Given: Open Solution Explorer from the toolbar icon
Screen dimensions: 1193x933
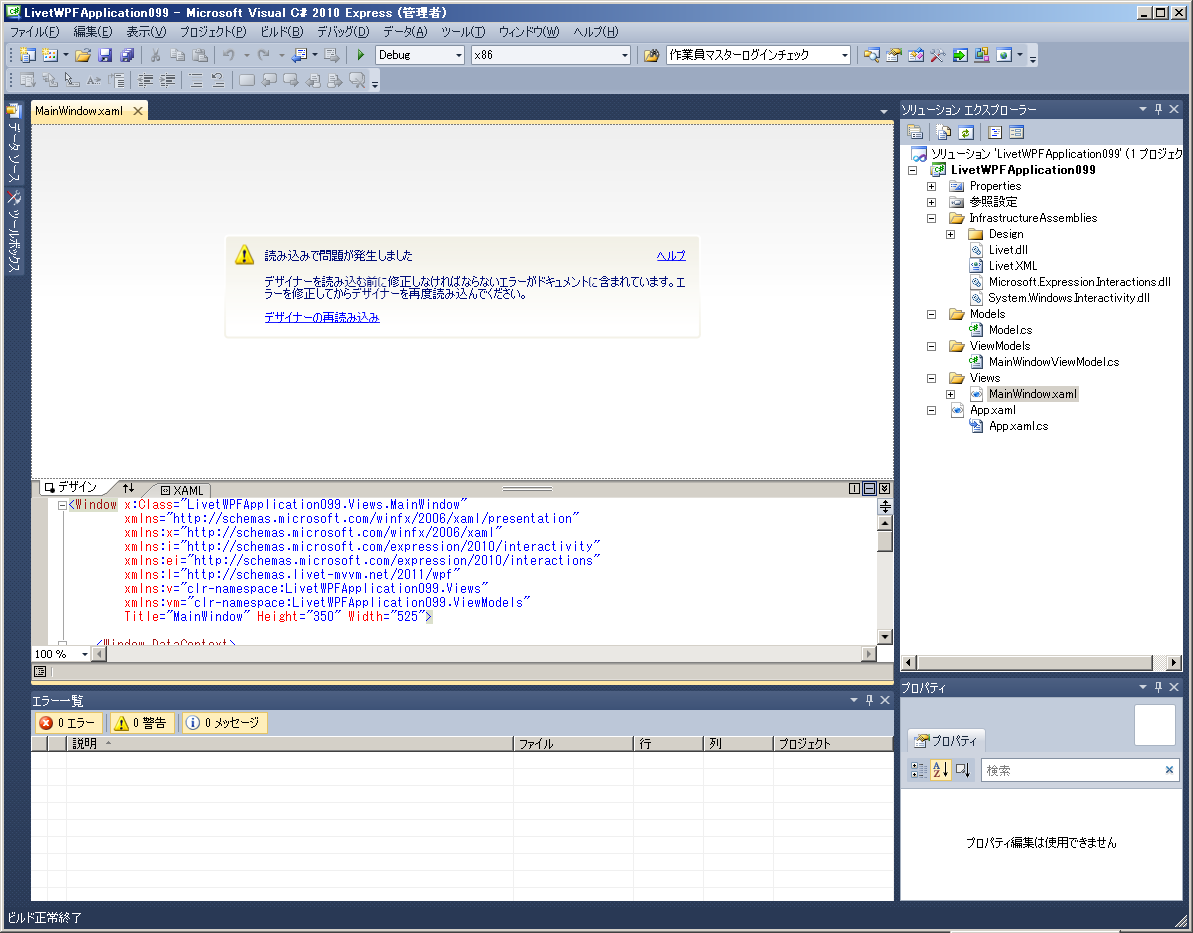Looking at the screenshot, I should point(872,55).
